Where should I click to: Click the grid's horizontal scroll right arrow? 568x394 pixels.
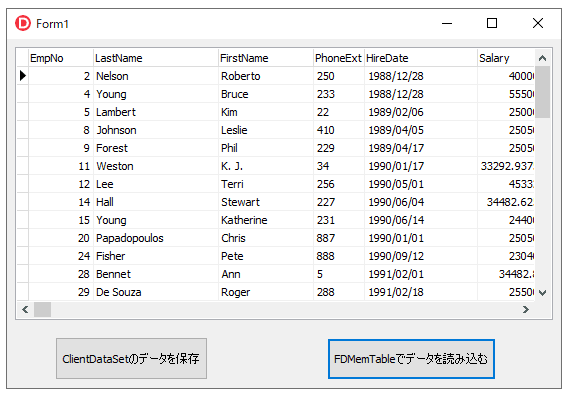(526, 310)
